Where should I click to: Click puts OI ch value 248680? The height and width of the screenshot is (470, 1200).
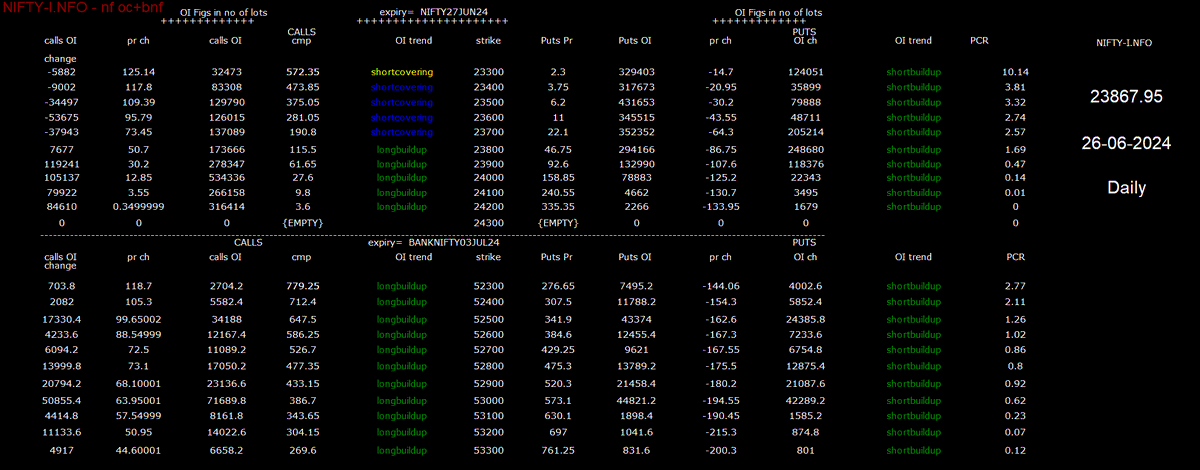(805, 148)
